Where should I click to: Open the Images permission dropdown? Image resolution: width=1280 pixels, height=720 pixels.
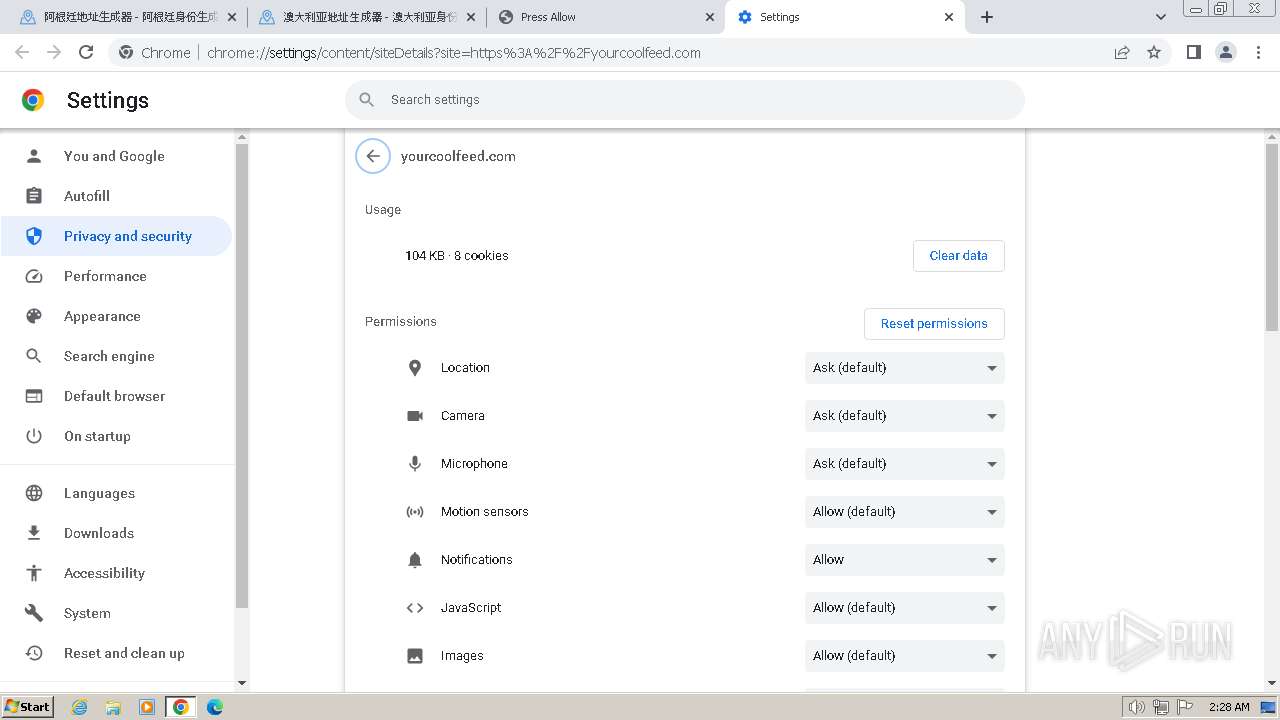[x=905, y=656]
